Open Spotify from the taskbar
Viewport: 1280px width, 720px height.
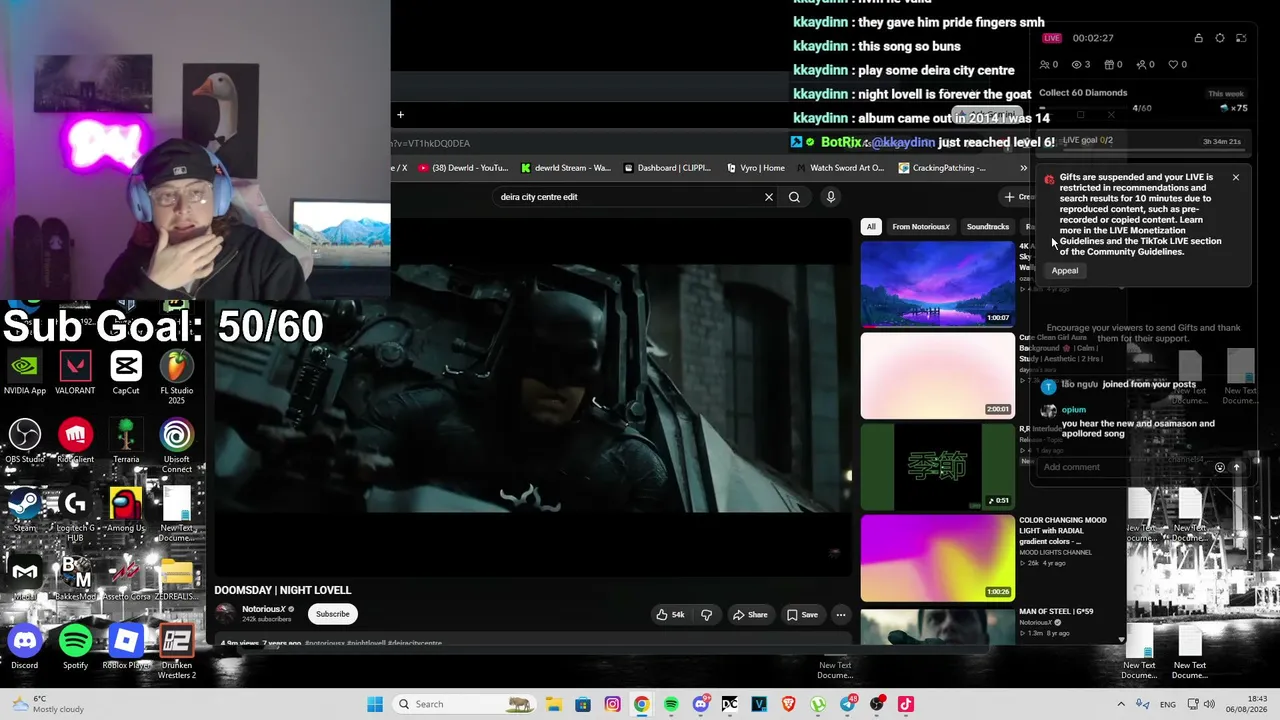click(x=671, y=704)
